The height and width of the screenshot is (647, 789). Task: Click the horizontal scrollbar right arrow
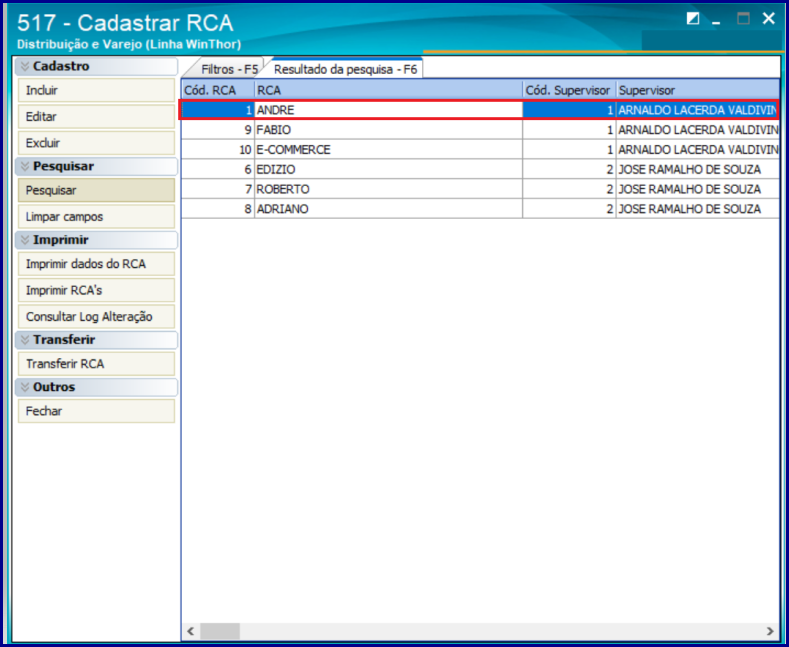click(770, 631)
